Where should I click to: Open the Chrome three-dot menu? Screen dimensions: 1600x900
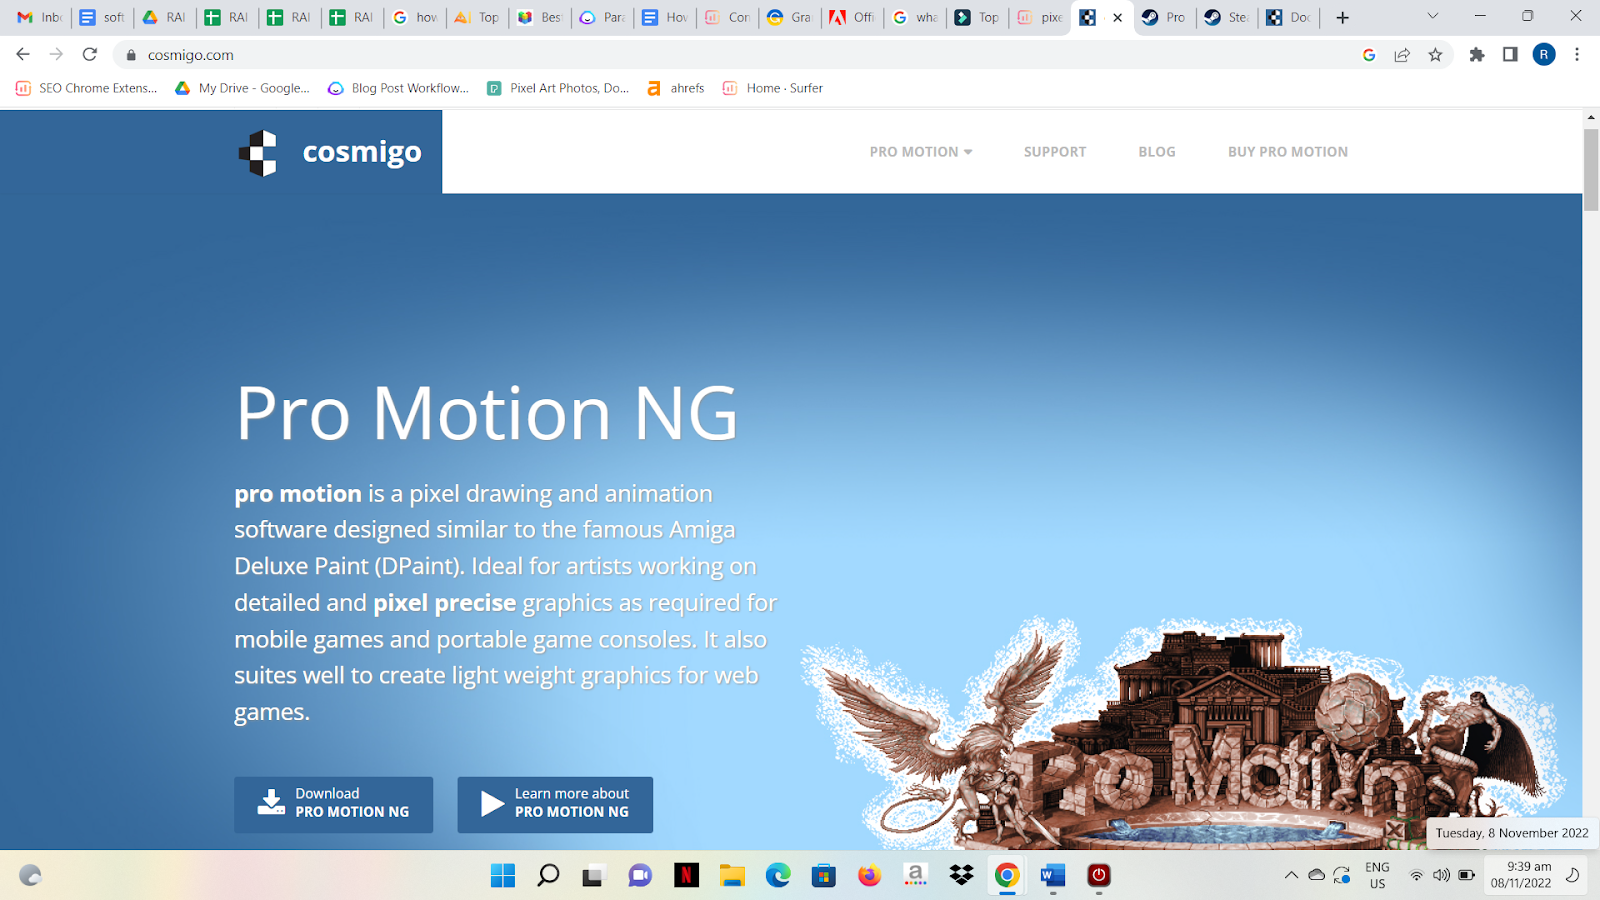pos(1577,55)
